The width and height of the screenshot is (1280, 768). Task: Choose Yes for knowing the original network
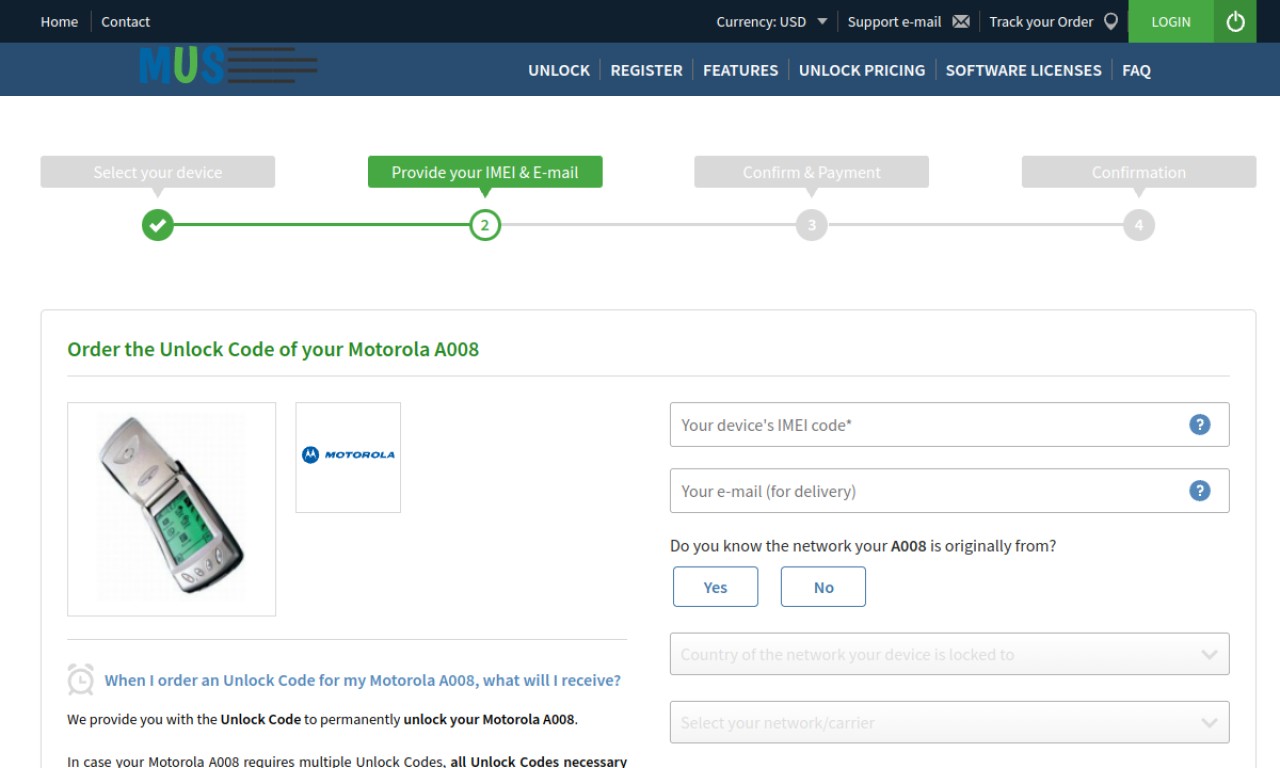715,587
